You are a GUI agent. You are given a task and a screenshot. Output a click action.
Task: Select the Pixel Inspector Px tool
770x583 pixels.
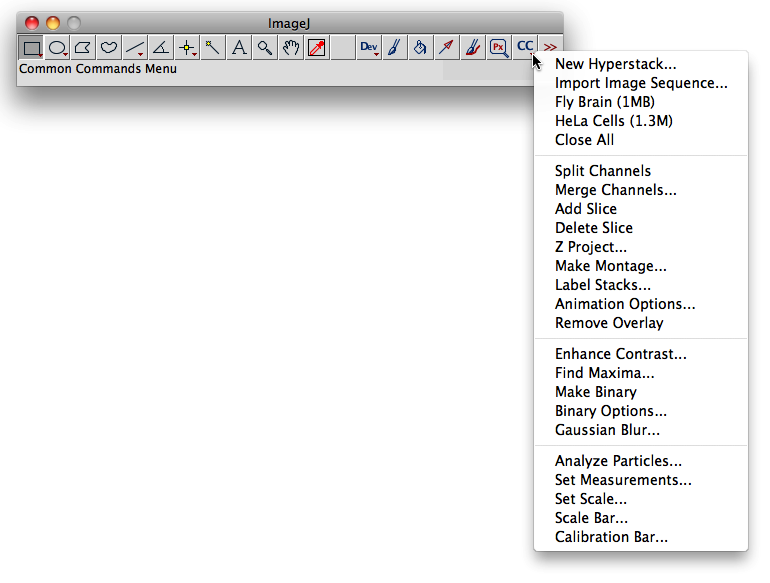pos(499,48)
